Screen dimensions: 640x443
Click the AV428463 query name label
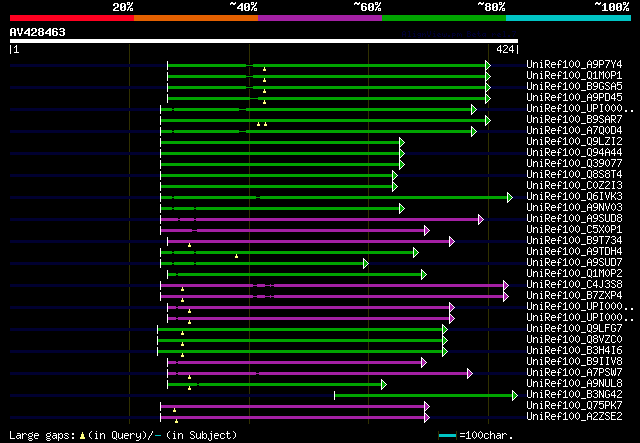pyautogui.click(x=38, y=32)
